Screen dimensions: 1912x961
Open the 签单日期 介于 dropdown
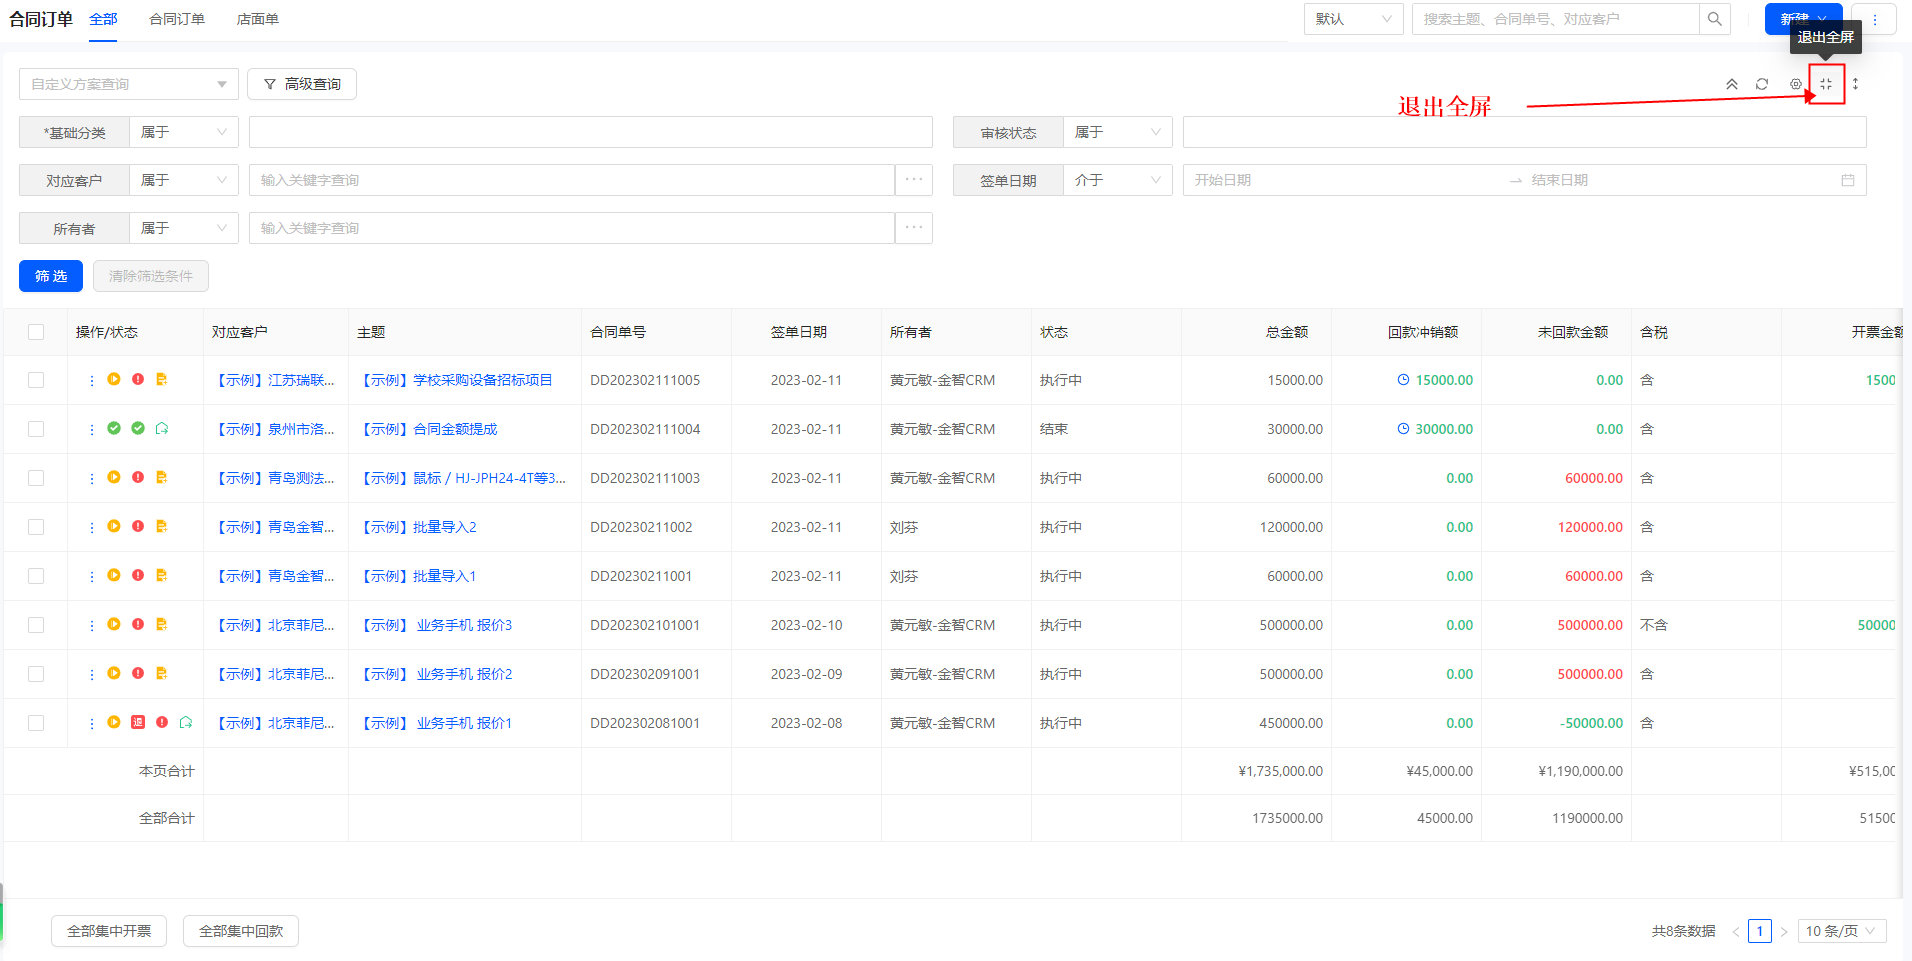click(x=1118, y=180)
